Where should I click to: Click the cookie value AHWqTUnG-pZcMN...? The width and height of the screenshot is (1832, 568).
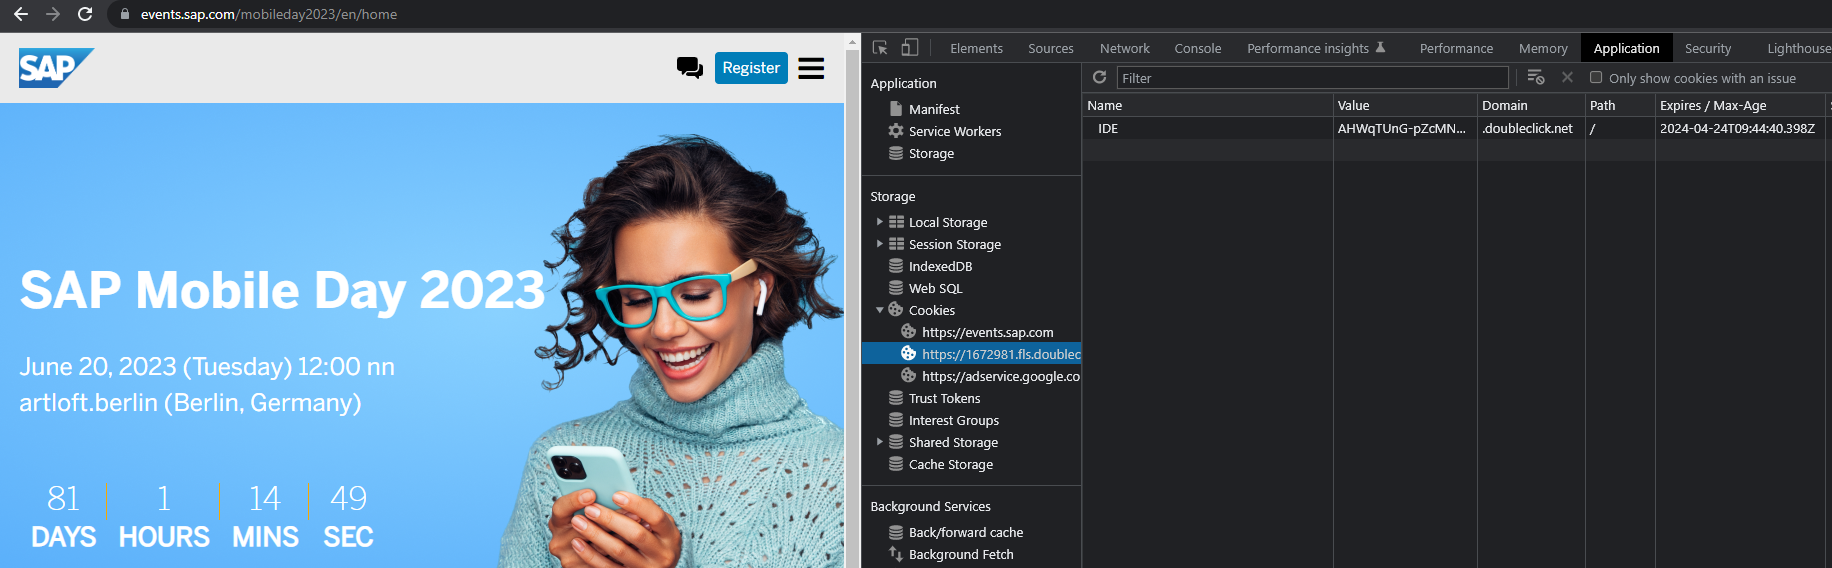[x=1401, y=128]
